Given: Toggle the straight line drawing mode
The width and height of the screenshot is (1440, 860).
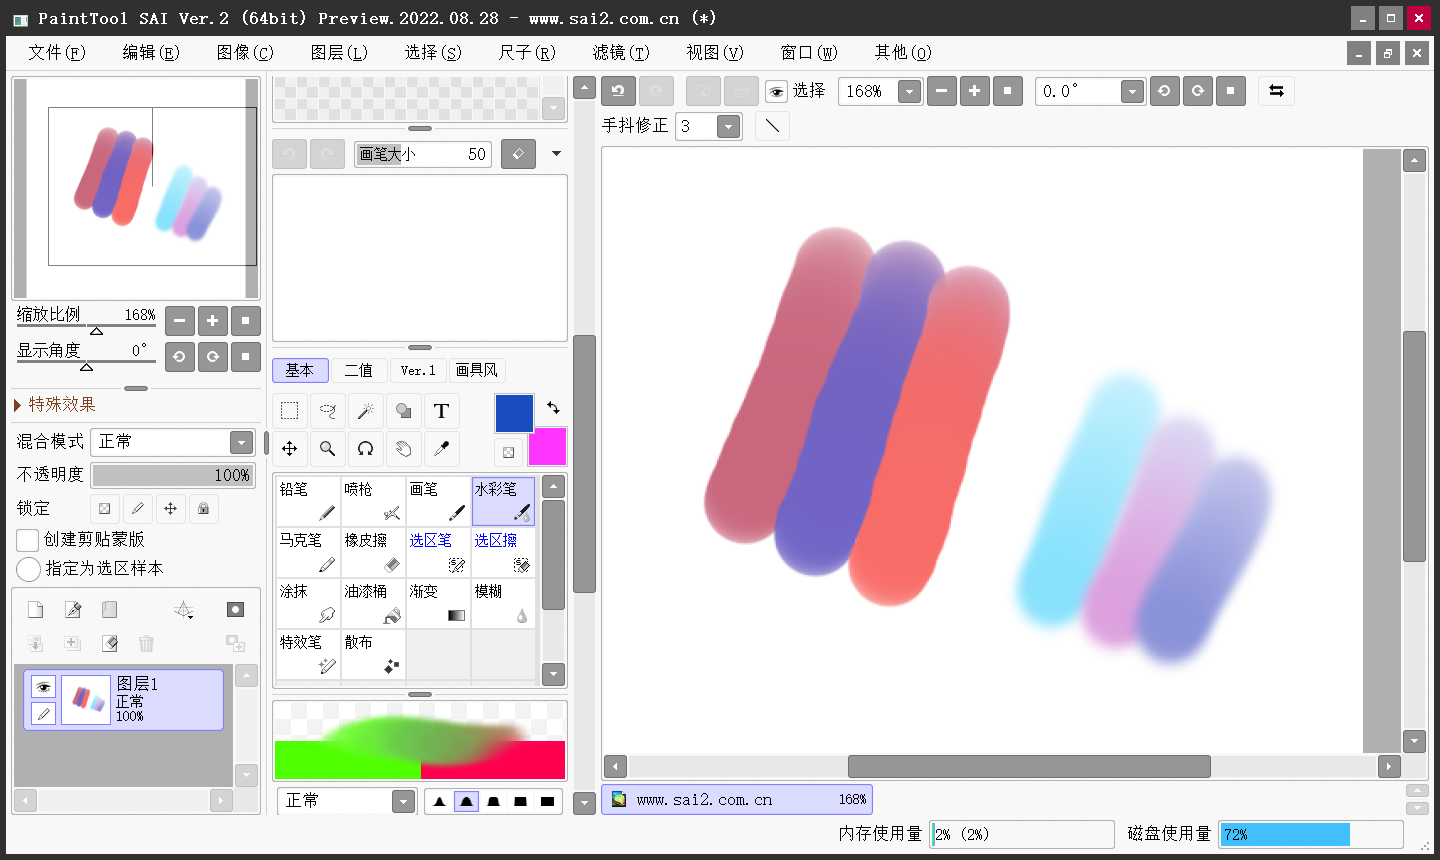Looking at the screenshot, I should pos(772,126).
